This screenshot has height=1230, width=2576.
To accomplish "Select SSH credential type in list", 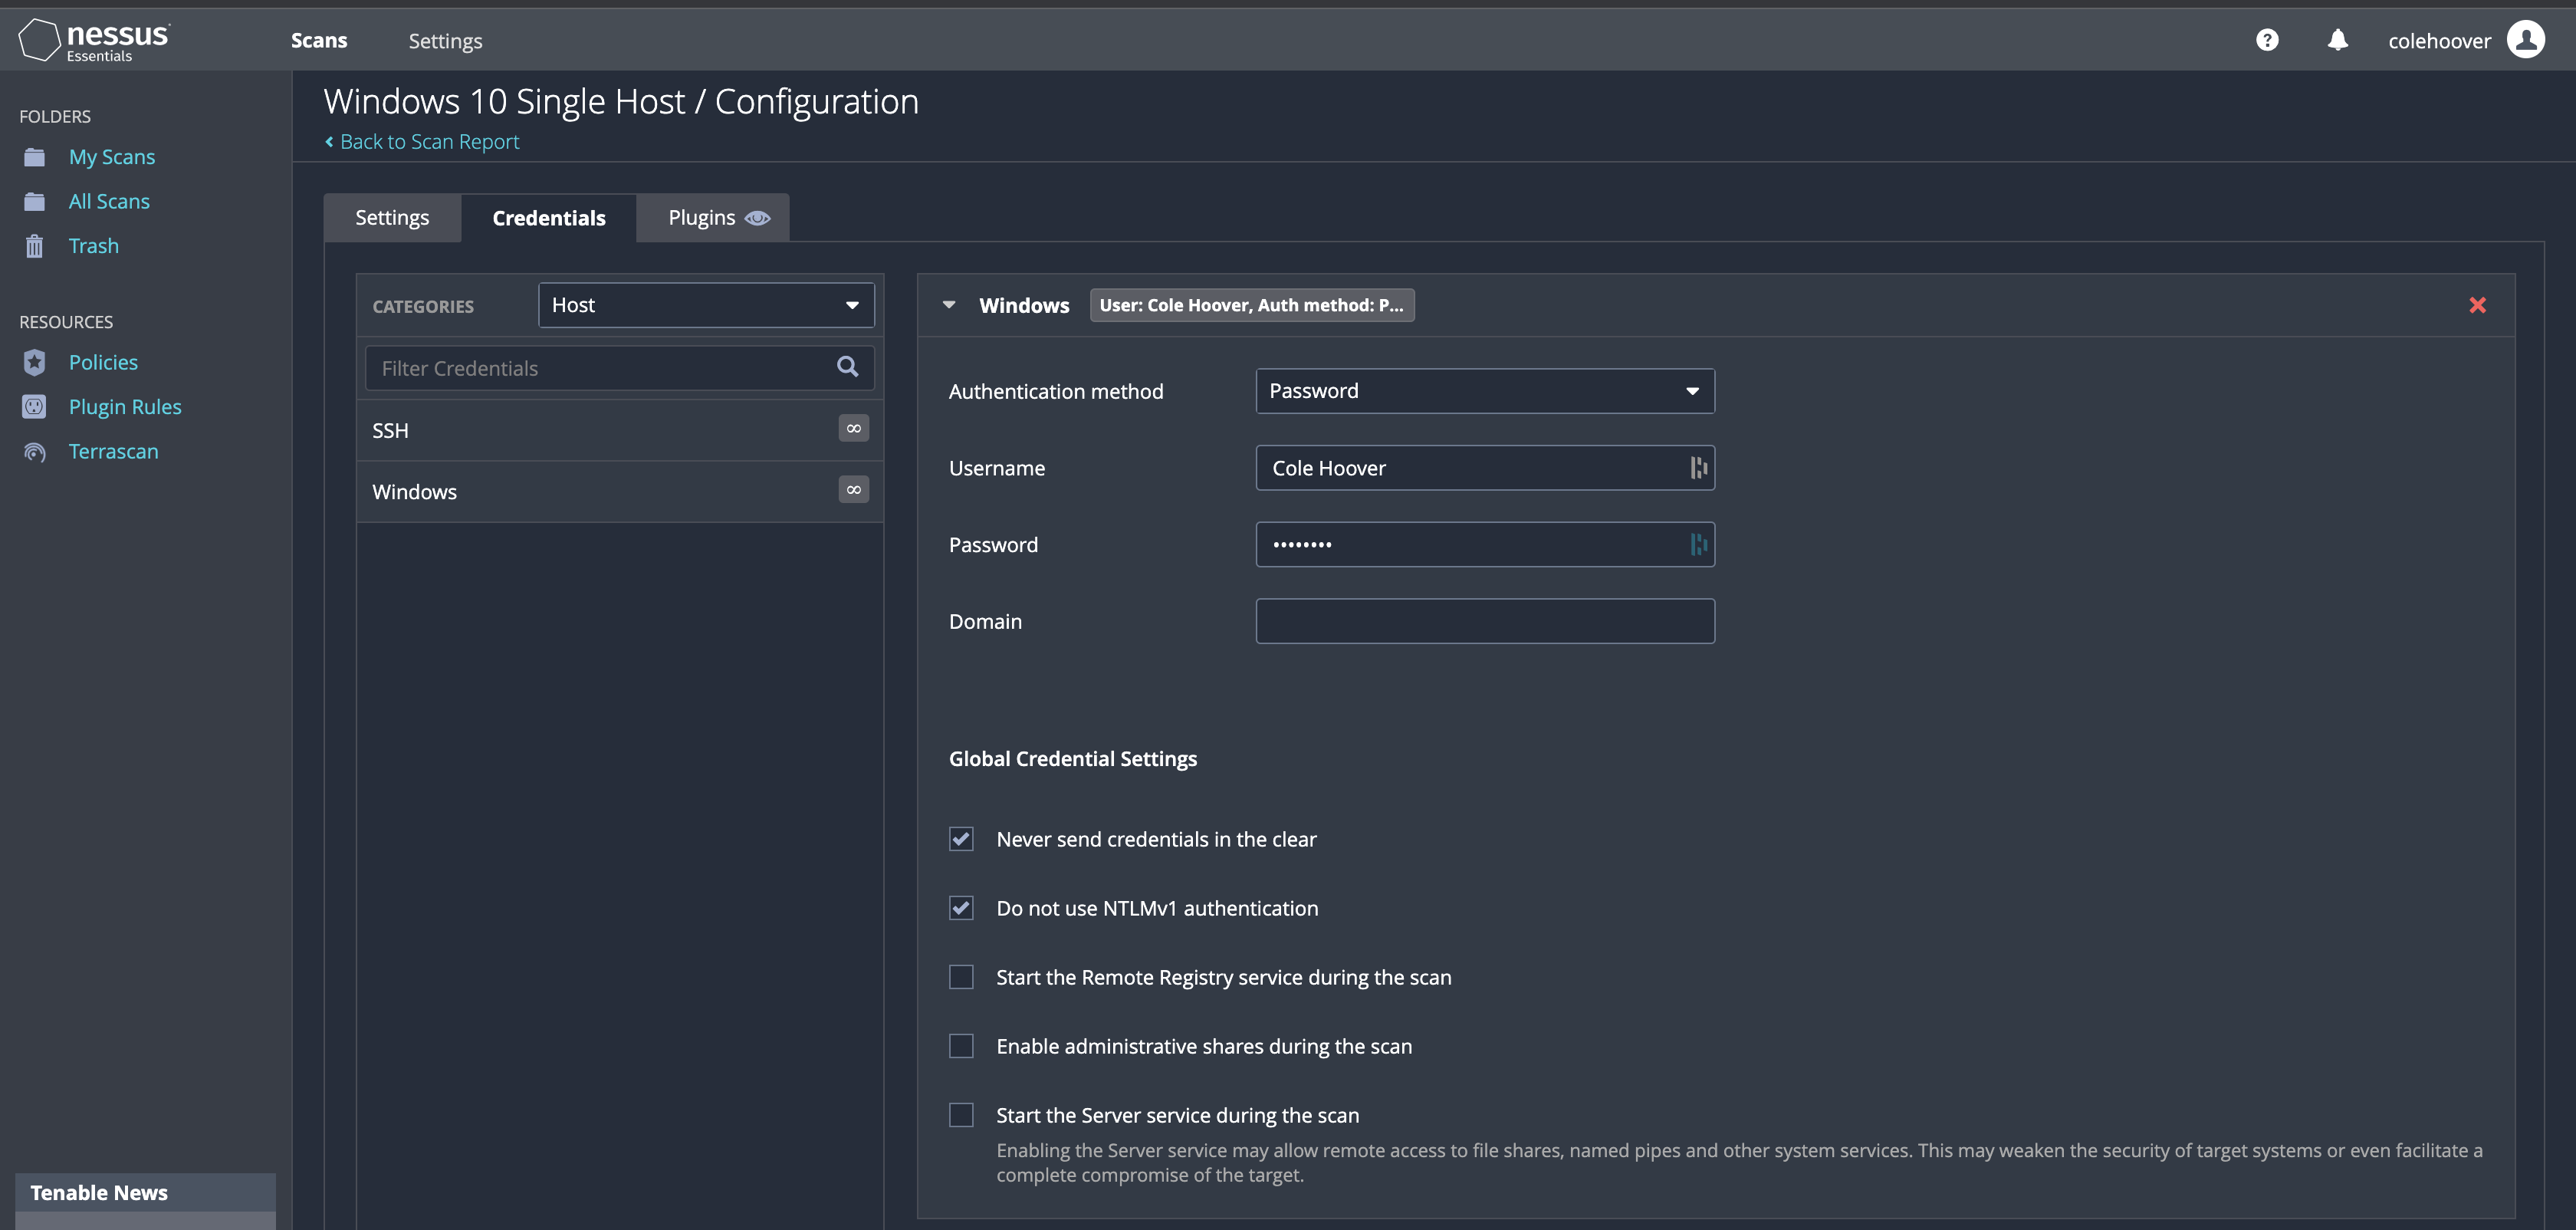I will point(620,430).
